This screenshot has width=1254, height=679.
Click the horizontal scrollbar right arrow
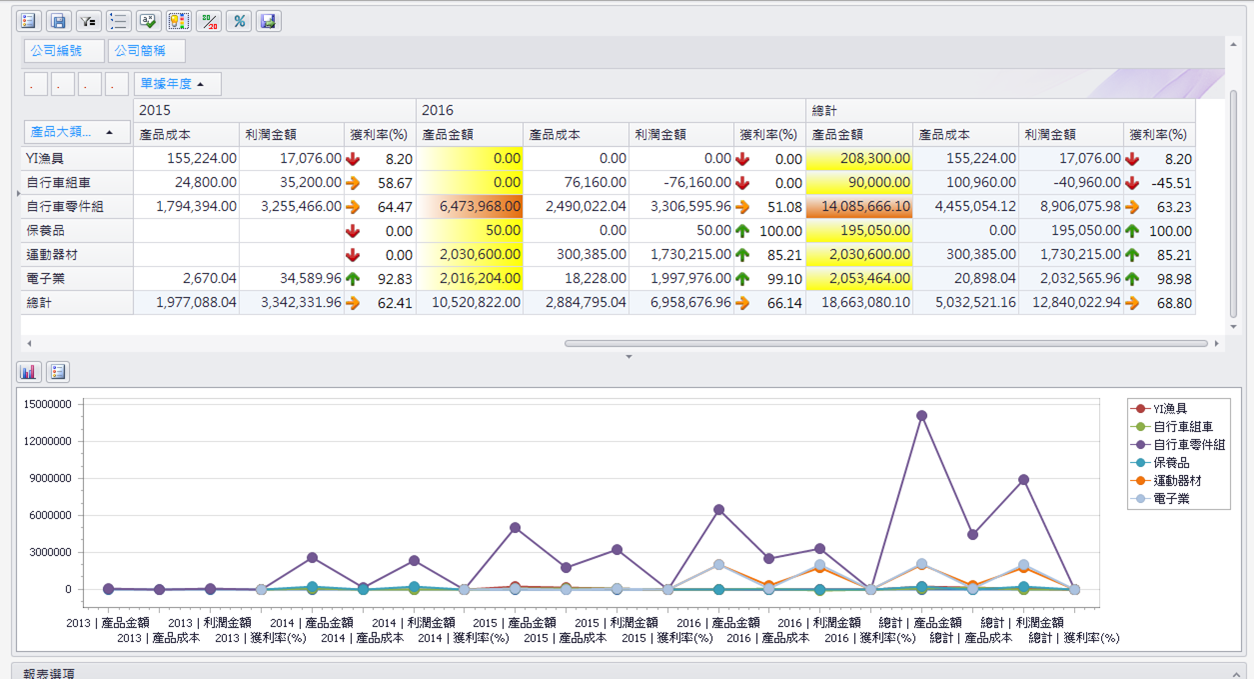pos(1216,343)
